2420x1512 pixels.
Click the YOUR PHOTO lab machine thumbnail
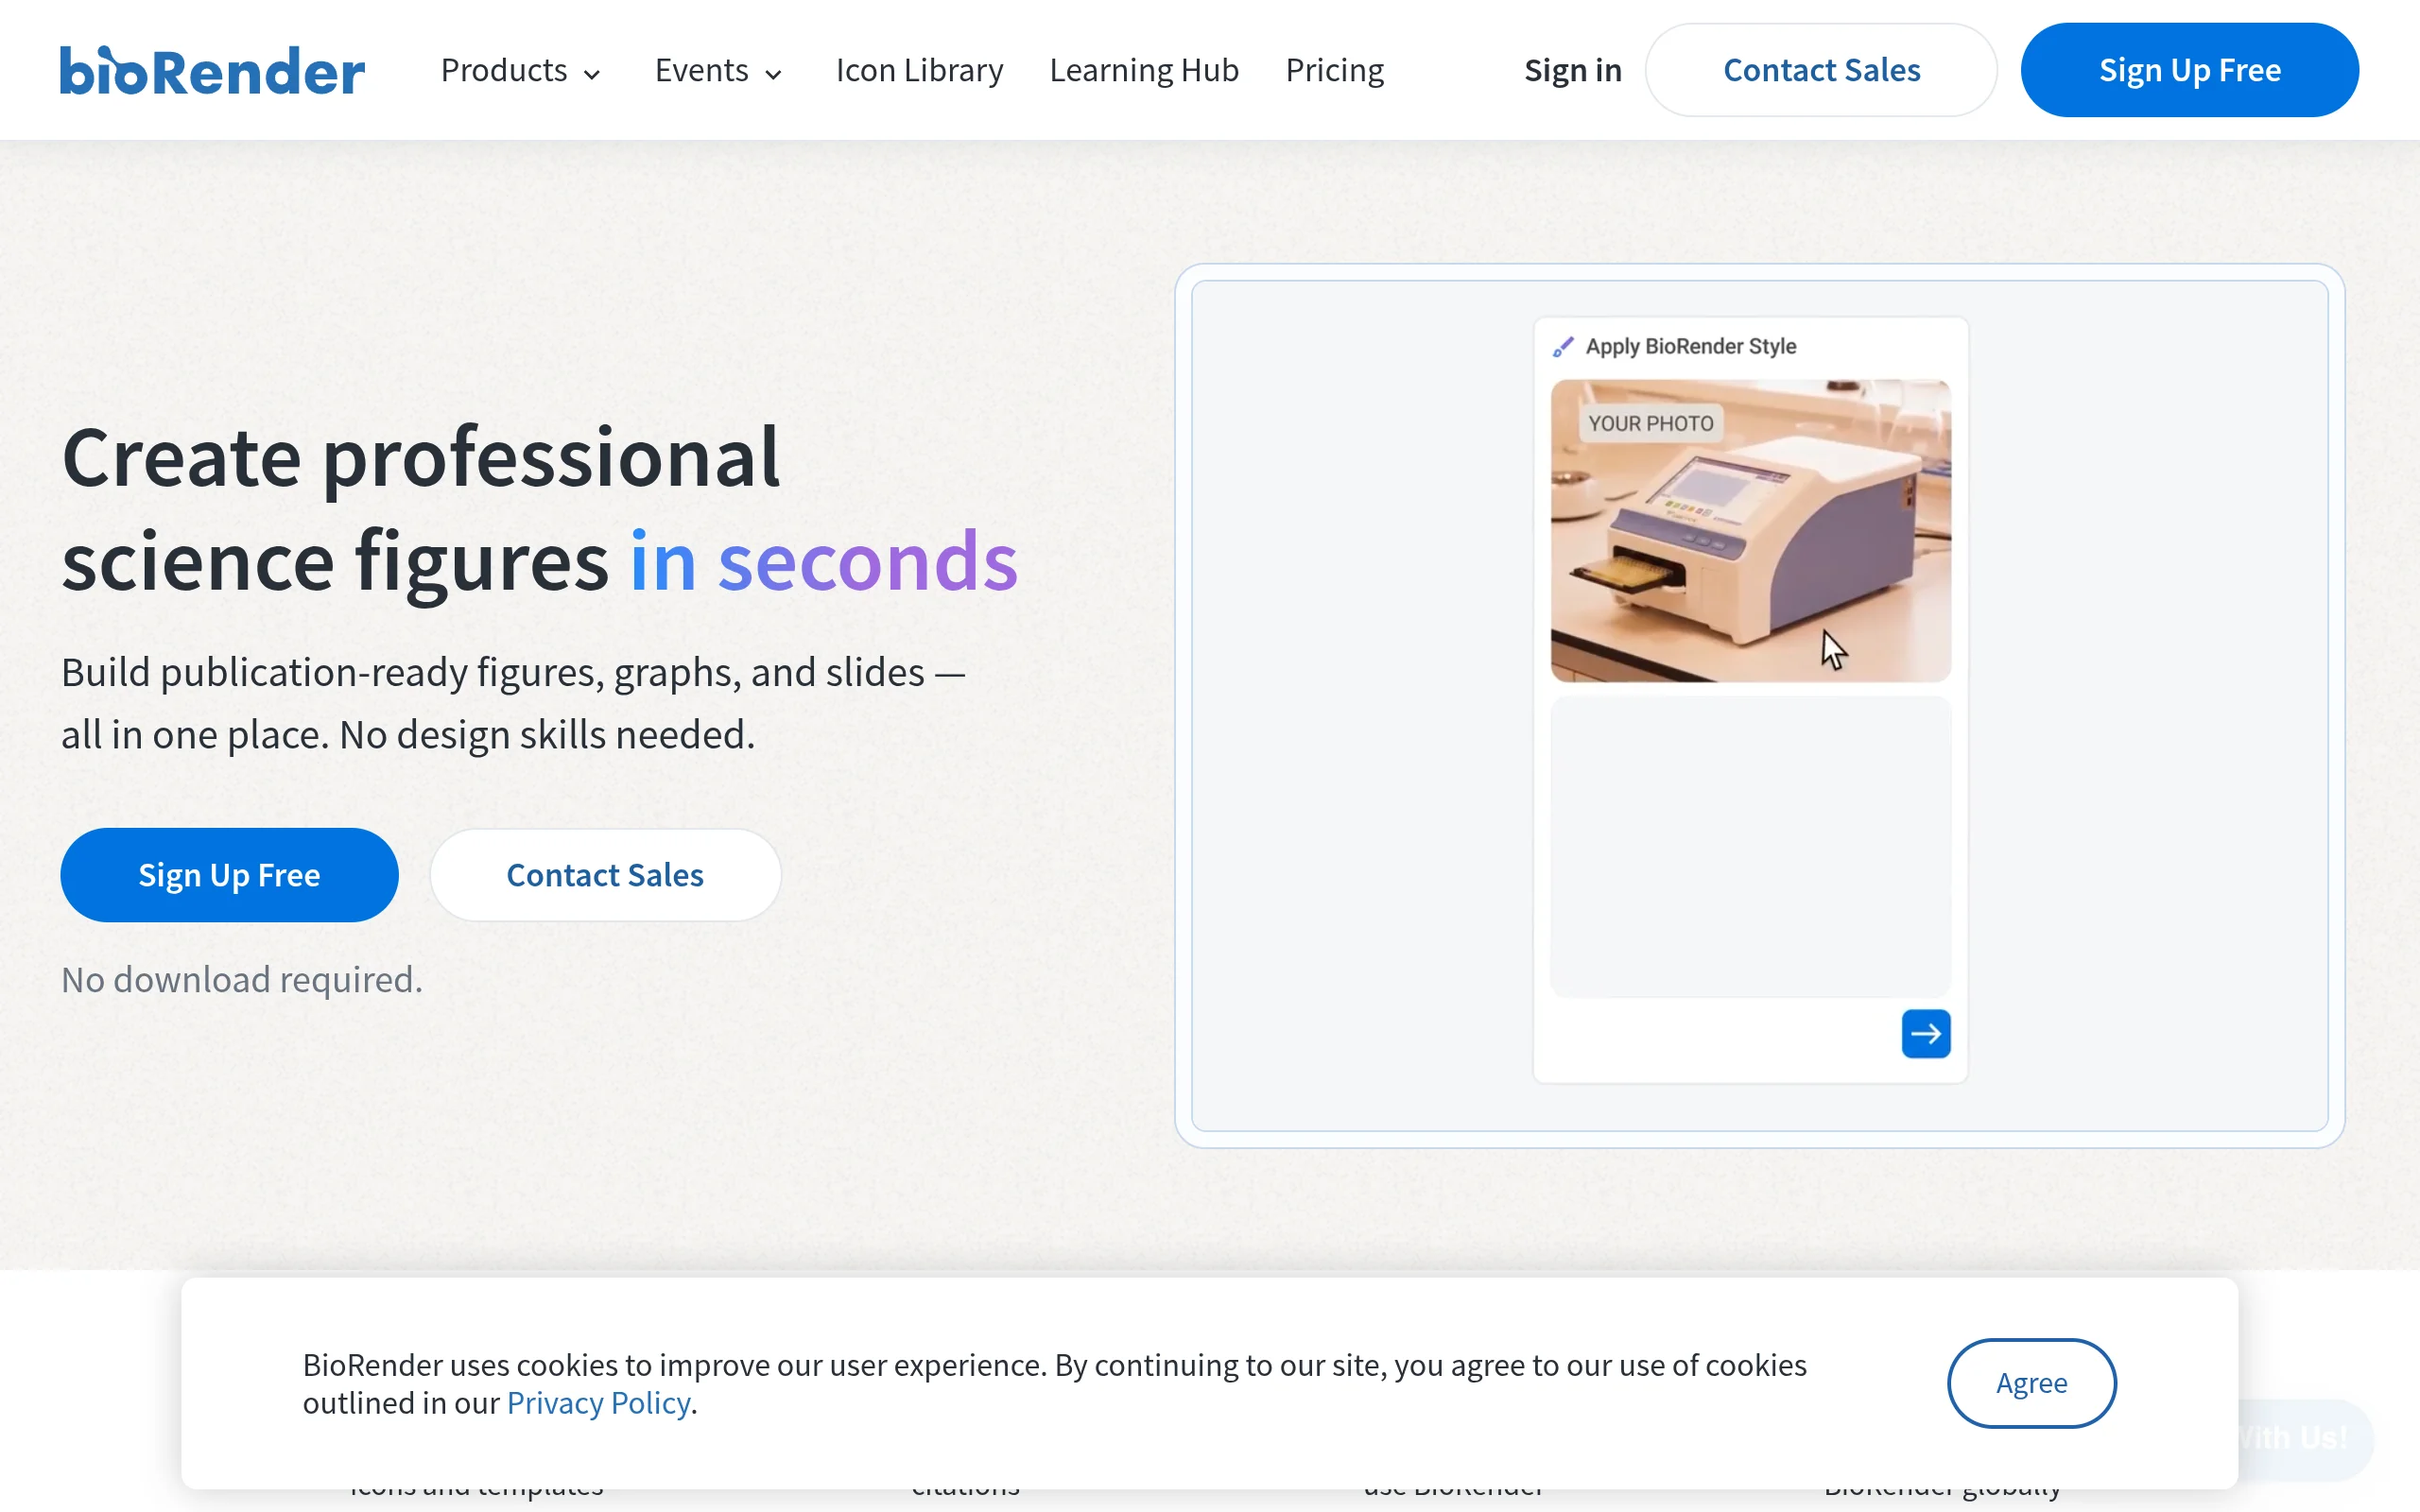point(1750,531)
